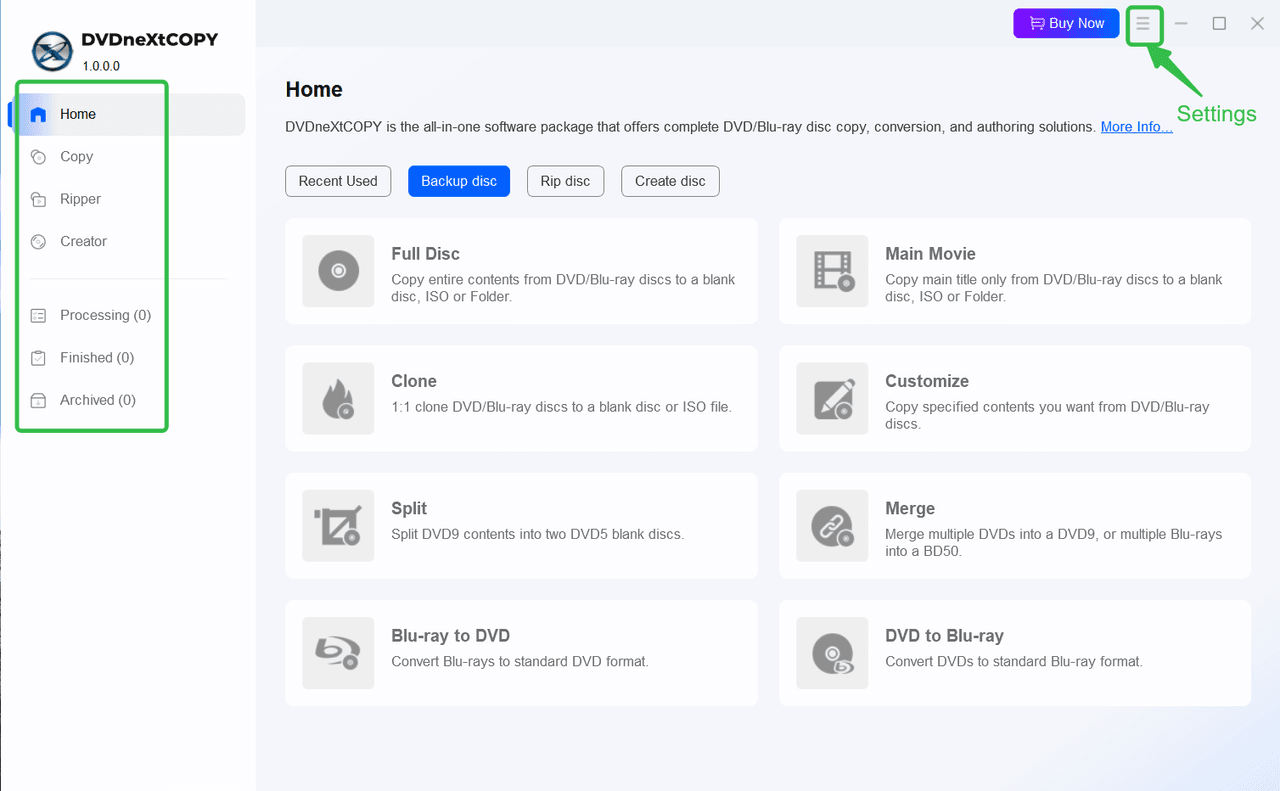This screenshot has width=1280, height=791.
Task: Click 'Copy main title only' description
Action: point(1054,288)
